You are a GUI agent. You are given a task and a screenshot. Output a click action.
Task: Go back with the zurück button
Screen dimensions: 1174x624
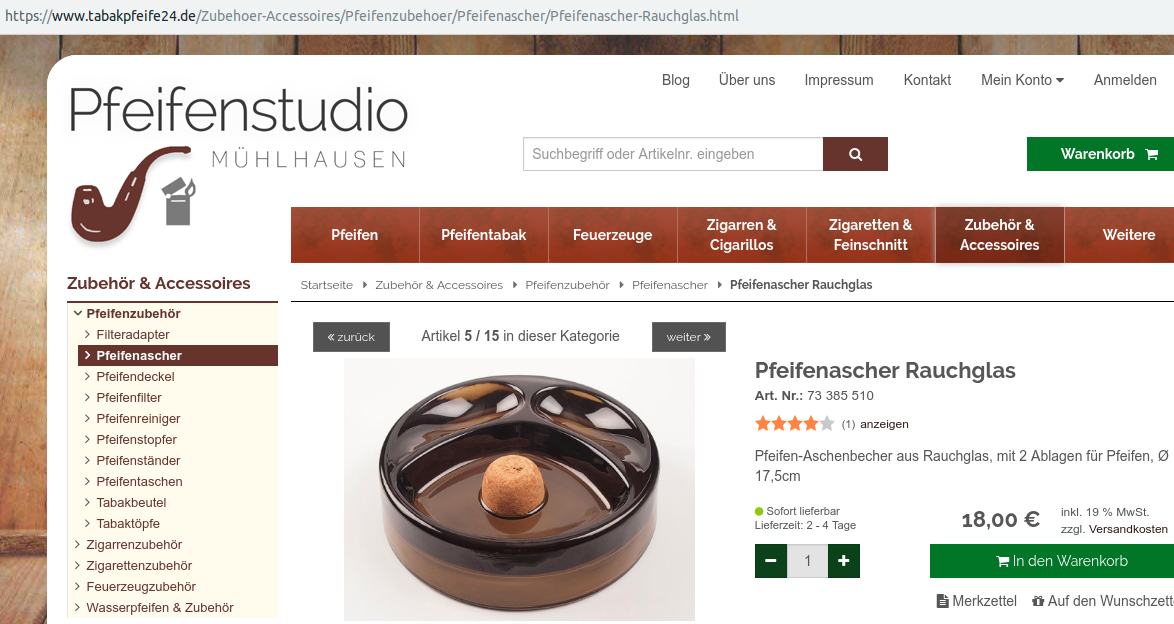(351, 337)
